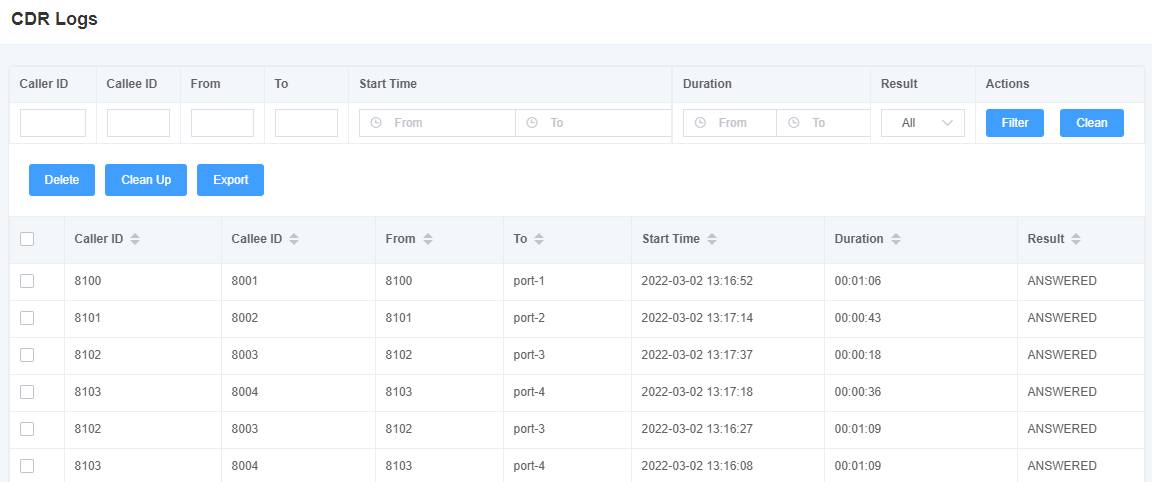
Task: Tick the select-all checkbox in table header
Action: [x=27, y=239]
